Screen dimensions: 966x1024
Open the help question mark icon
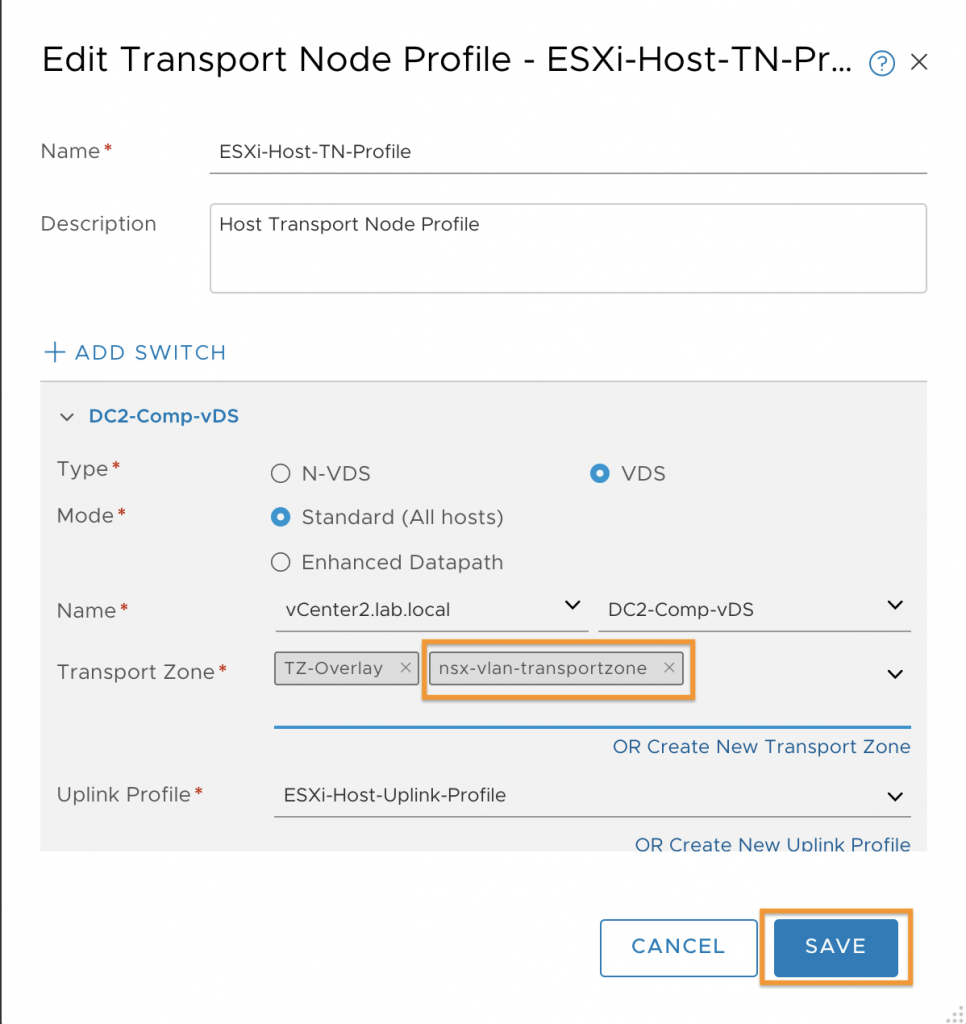pos(882,63)
